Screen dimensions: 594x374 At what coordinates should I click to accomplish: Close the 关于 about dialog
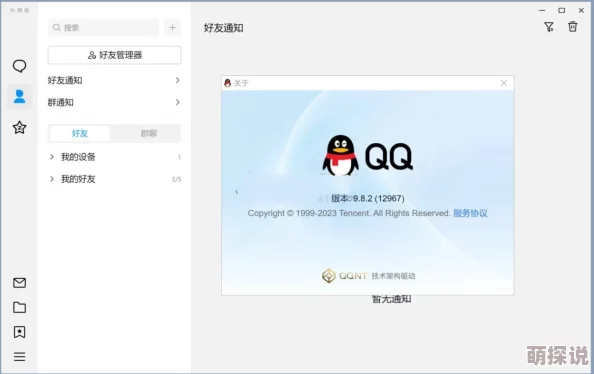pyautogui.click(x=503, y=83)
